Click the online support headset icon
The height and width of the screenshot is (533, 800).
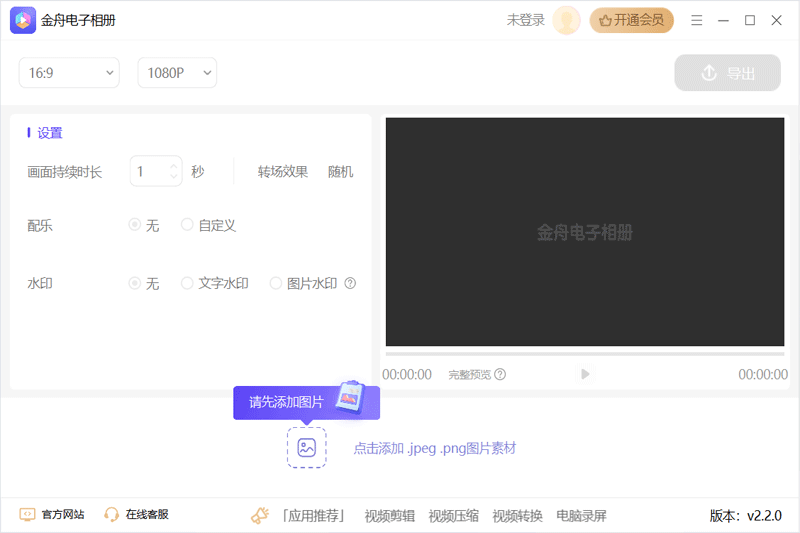[112, 515]
